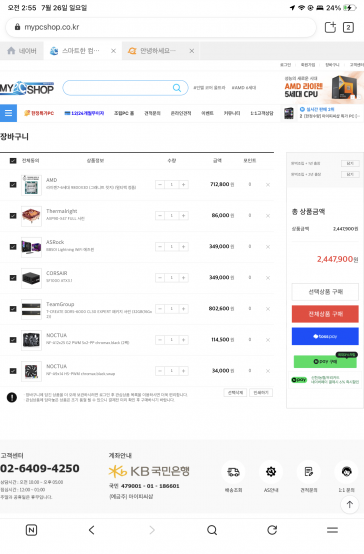Click the 회원가입 link at top
This screenshot has width=364, height=554.
308,65
